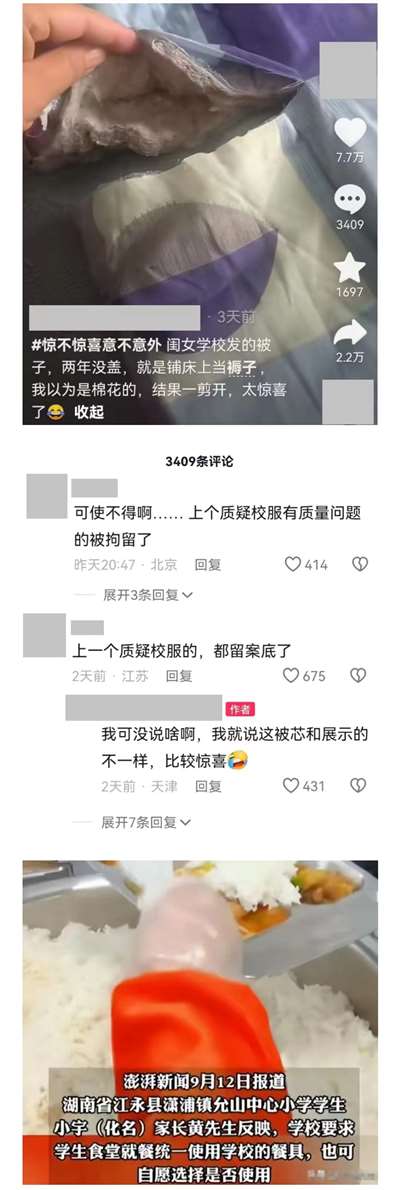Tap the star favorite icon showing 1697
This screenshot has height=1190, width=400.
click(x=350, y=268)
